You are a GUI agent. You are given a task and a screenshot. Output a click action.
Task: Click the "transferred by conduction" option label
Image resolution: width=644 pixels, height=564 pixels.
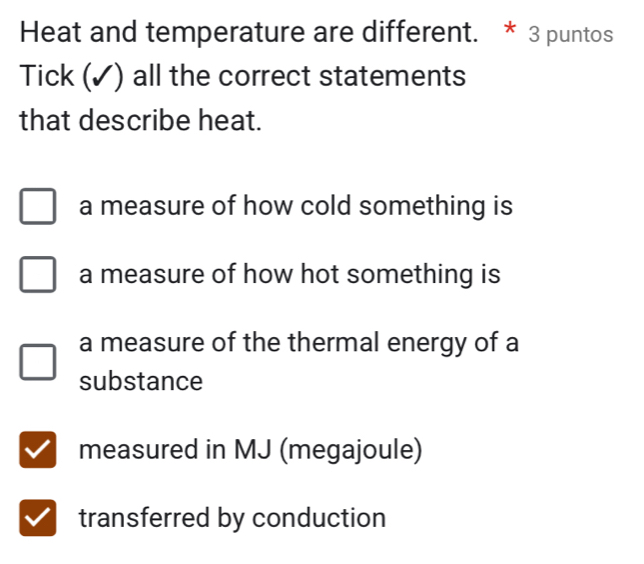[232, 519]
